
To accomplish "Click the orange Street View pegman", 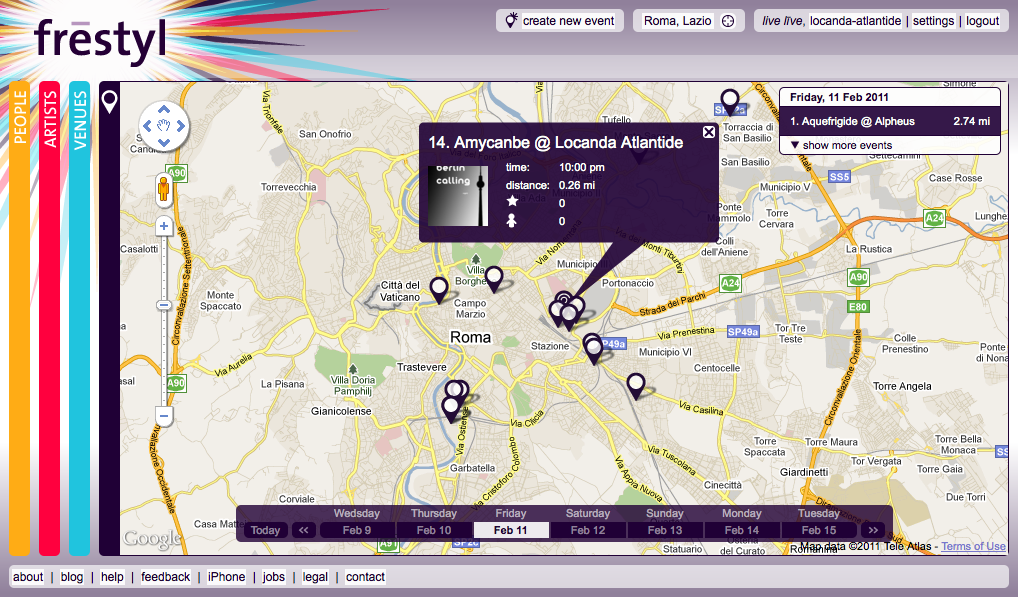I will coord(164,190).
